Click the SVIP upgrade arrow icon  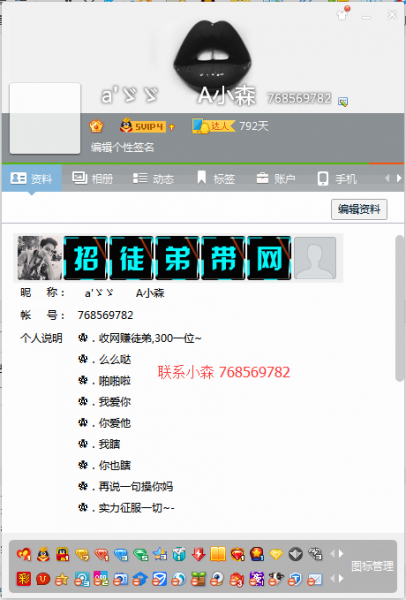pos(171,127)
